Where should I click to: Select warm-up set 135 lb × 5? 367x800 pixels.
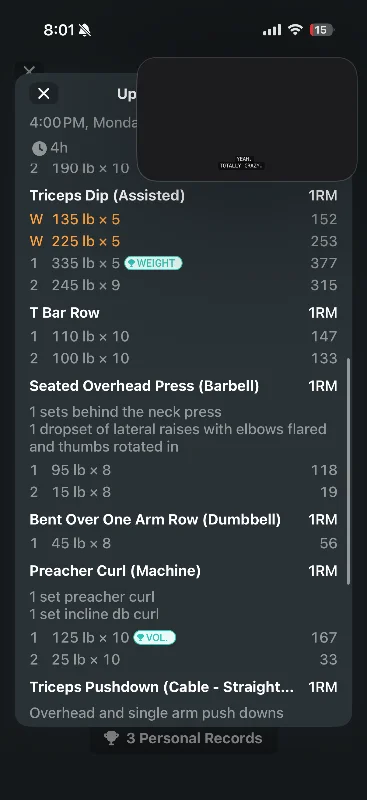pos(183,219)
